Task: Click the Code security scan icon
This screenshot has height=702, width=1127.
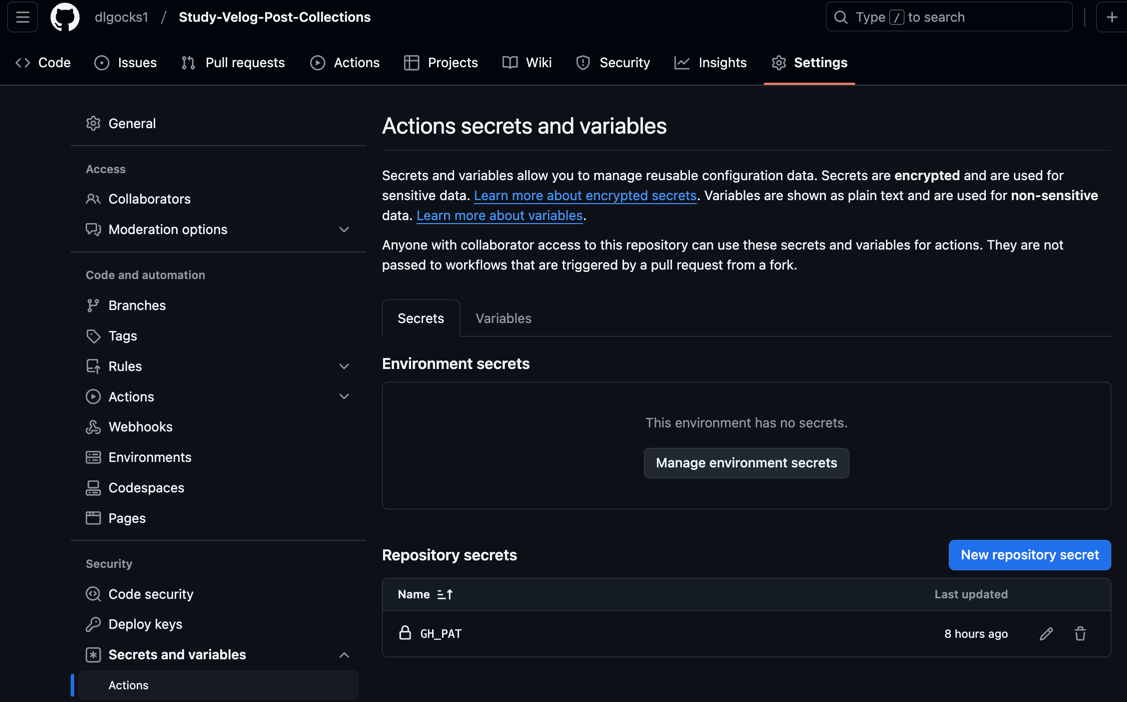Action: click(x=93, y=594)
